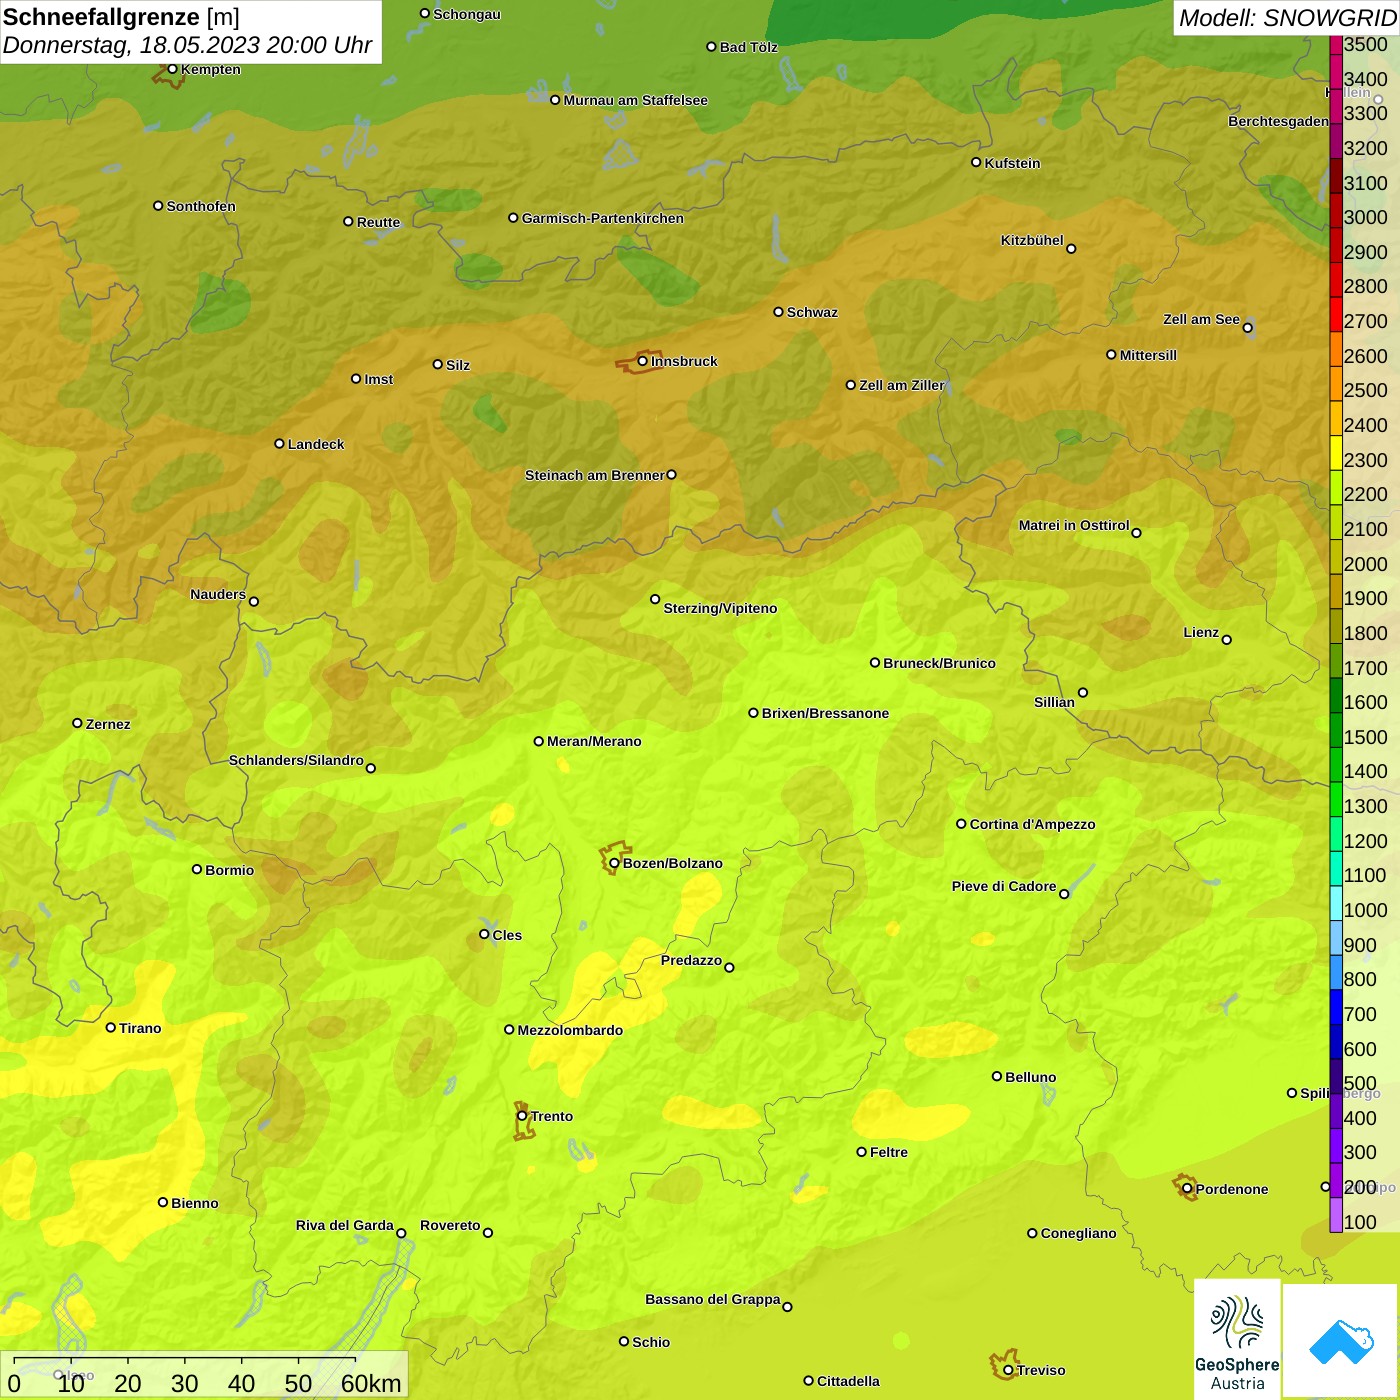Screen dimensions: 1400x1400
Task: Click the Modell: SNOWGRID label
Action: (x=1287, y=18)
